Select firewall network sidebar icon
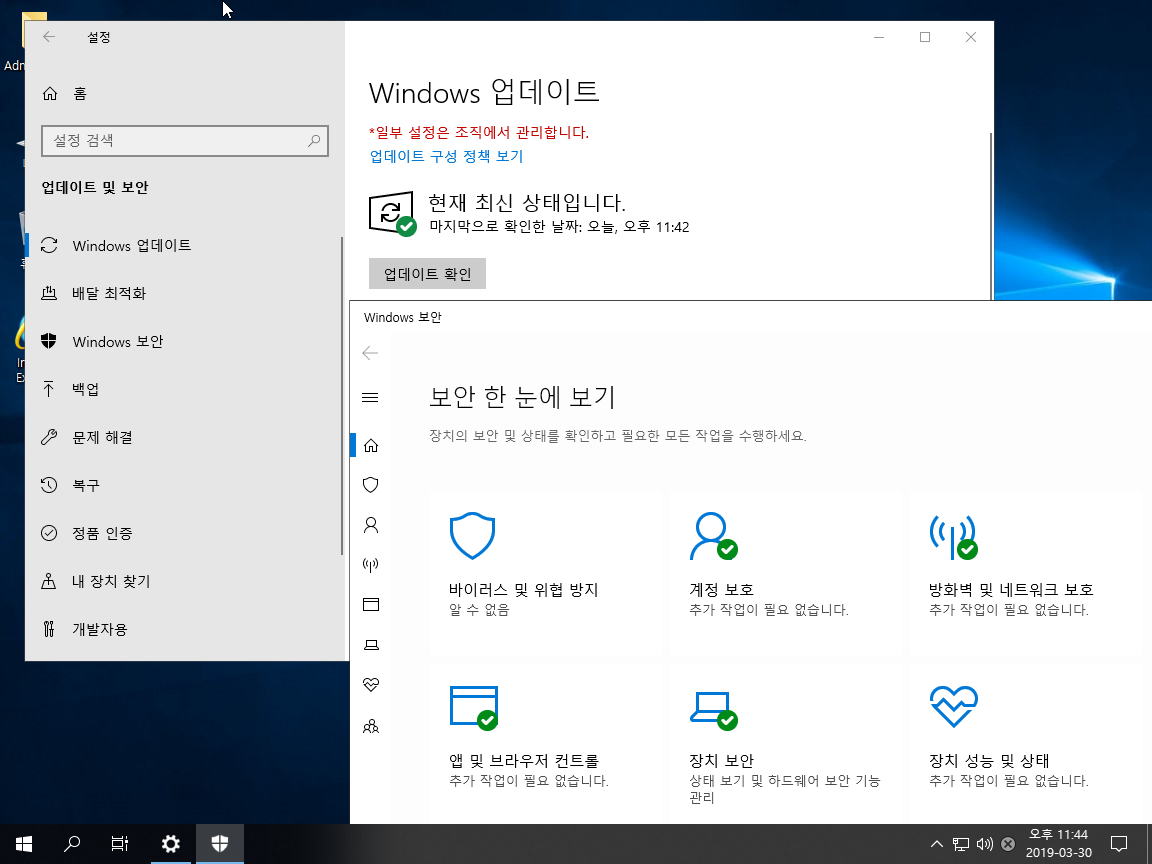The image size is (1152, 864). tap(371, 564)
